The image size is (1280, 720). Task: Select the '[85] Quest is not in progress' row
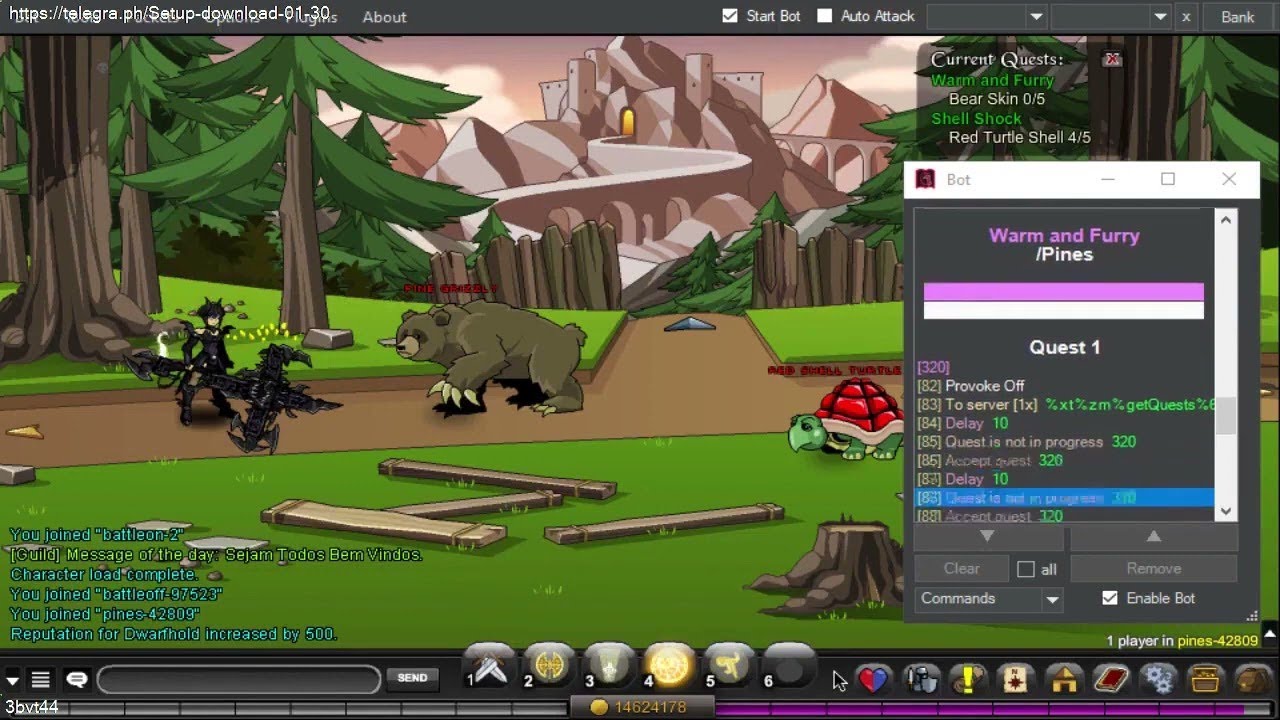tap(1065, 442)
